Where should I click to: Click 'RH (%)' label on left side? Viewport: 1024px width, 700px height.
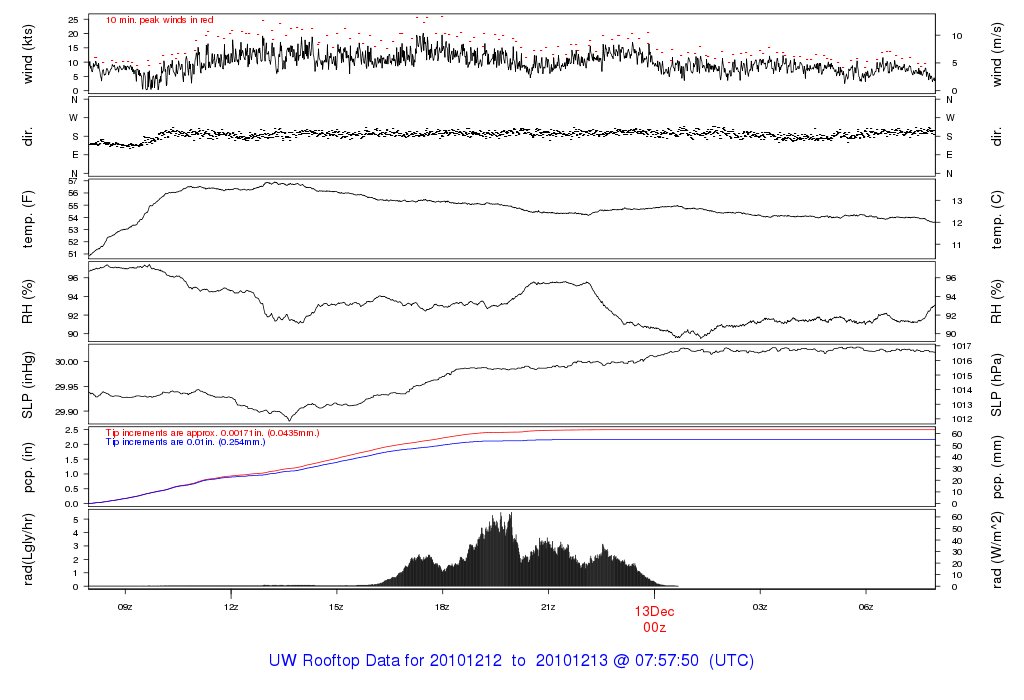point(27,302)
